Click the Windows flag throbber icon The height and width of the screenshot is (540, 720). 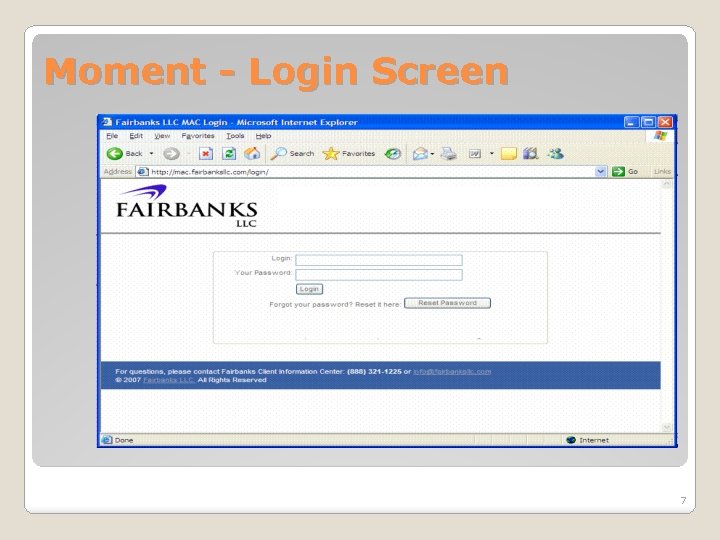(x=660, y=136)
